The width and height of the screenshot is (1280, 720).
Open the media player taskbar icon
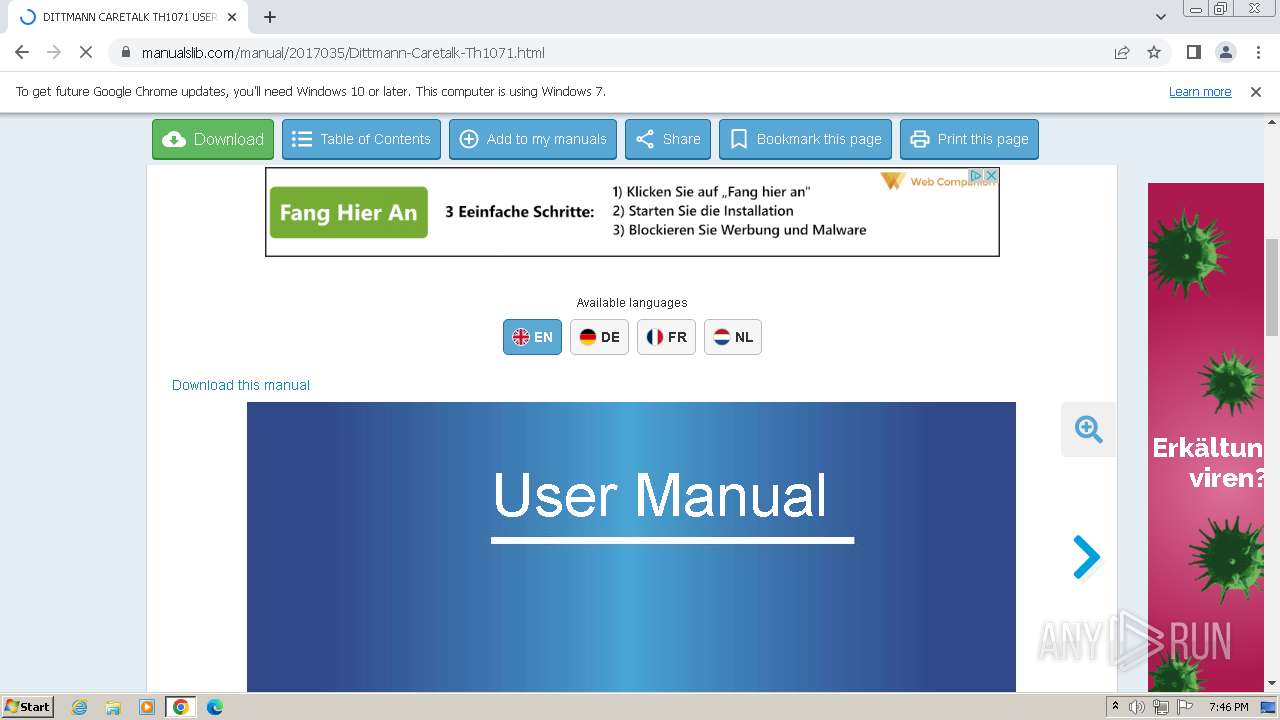[x=147, y=707]
